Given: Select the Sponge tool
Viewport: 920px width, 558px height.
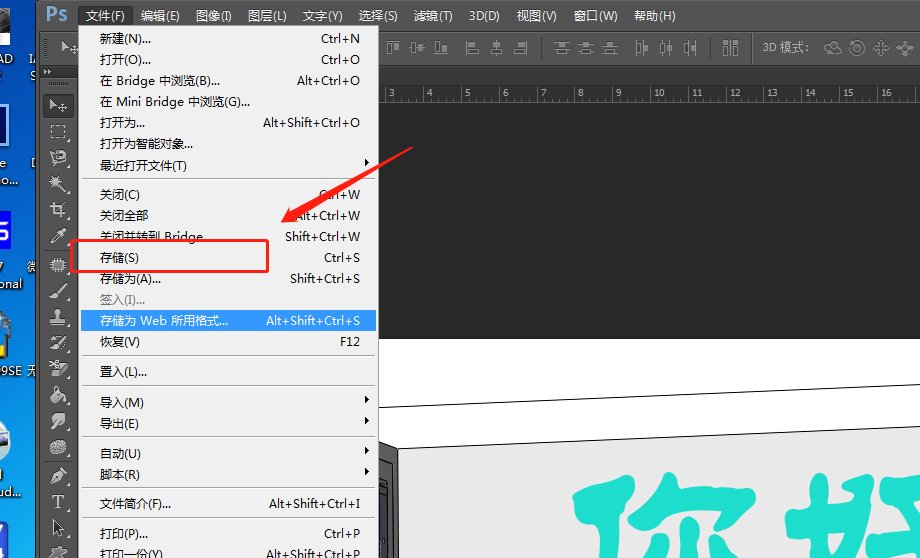Looking at the screenshot, I should (x=58, y=447).
